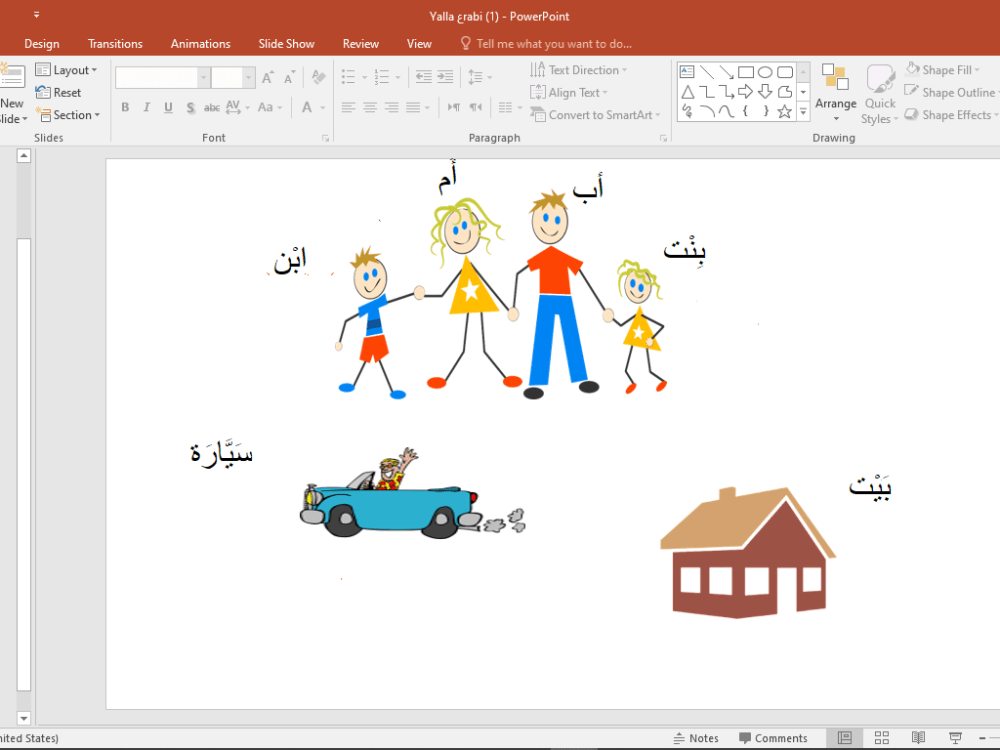Open Paragraph dialog launcher
This screenshot has width=1000, height=750.
click(663, 138)
